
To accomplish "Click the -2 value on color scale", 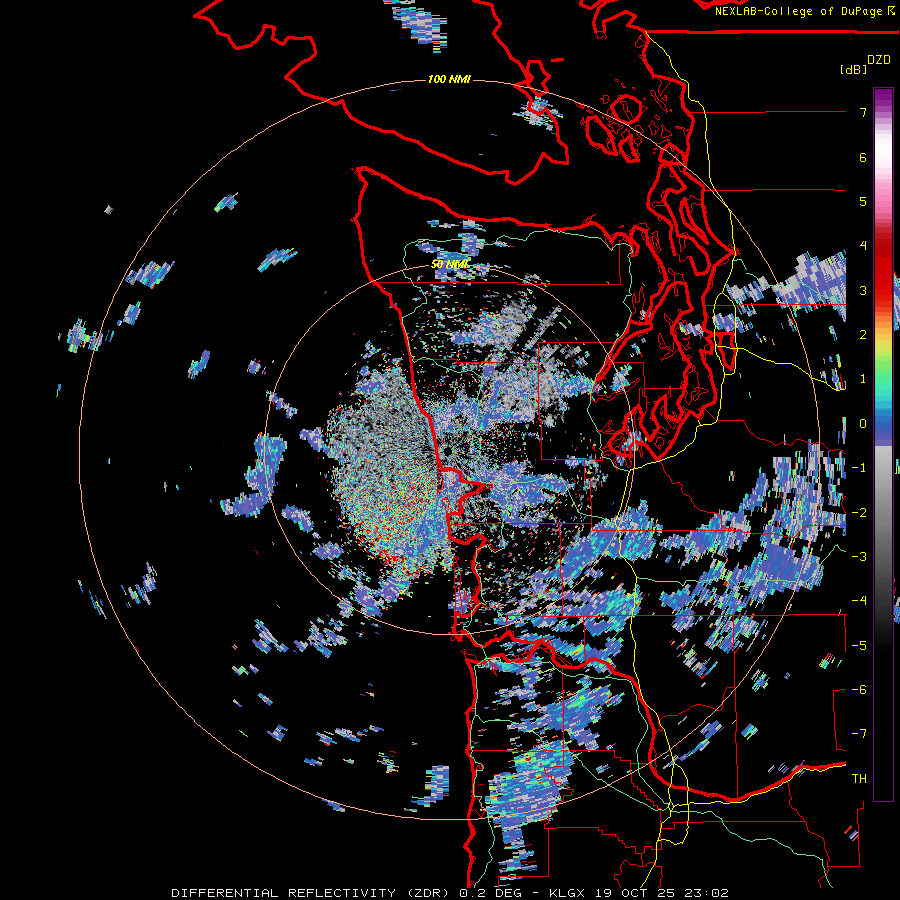I will 859,513.
